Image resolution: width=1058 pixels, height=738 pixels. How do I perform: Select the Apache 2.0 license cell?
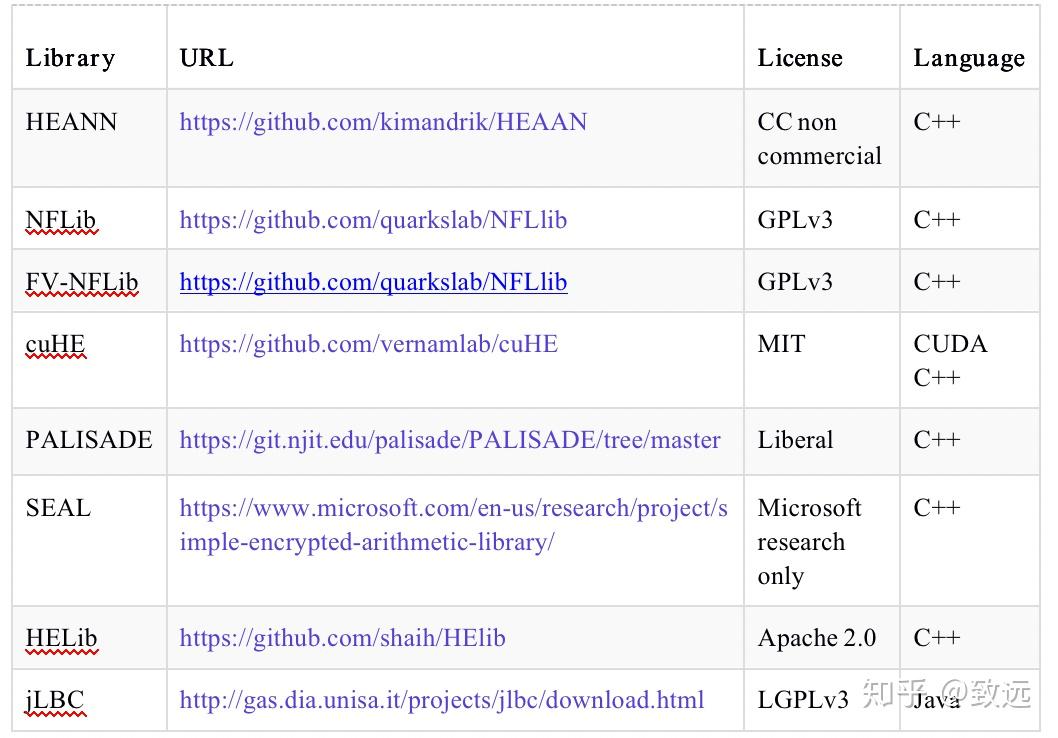point(816,638)
